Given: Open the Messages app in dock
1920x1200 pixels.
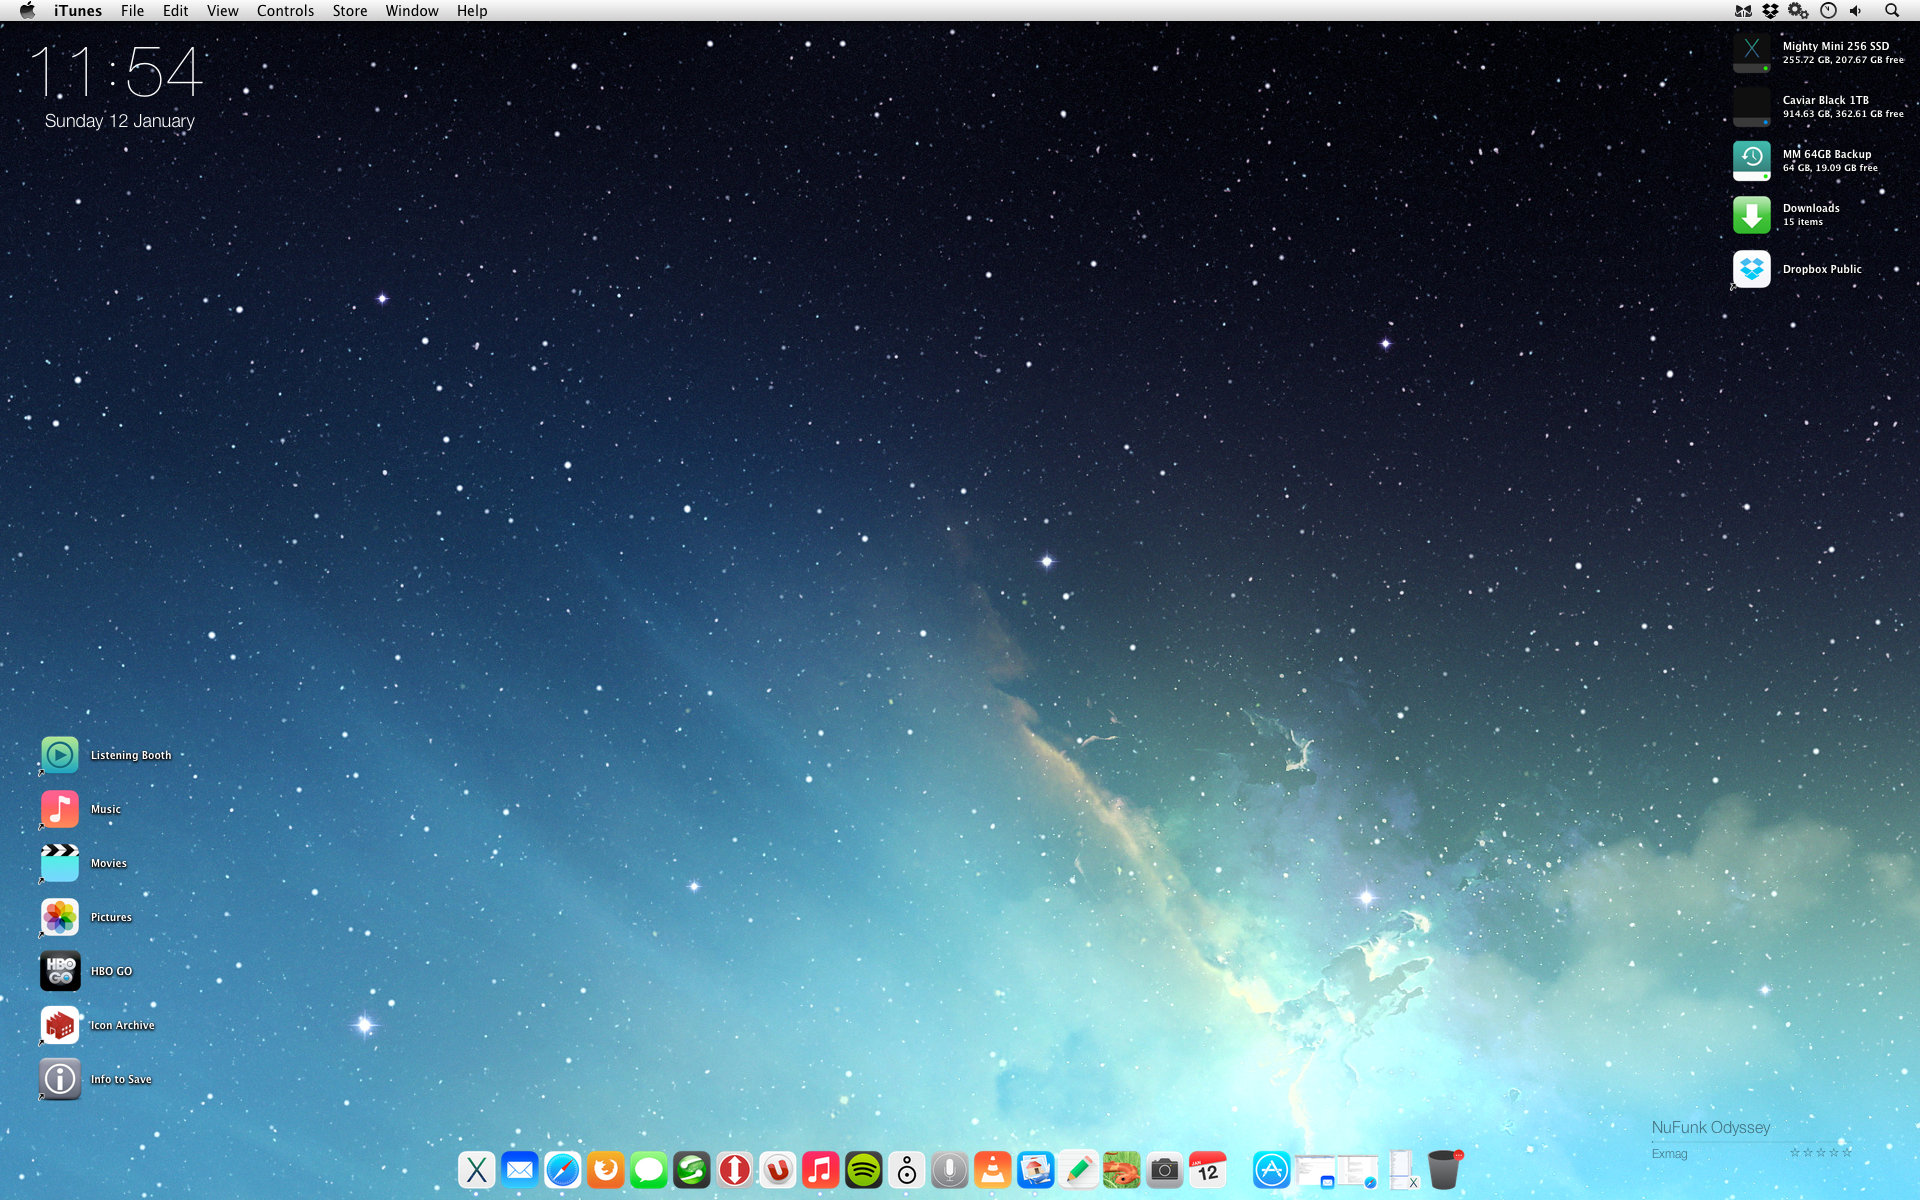Looking at the screenshot, I should pyautogui.click(x=648, y=1169).
